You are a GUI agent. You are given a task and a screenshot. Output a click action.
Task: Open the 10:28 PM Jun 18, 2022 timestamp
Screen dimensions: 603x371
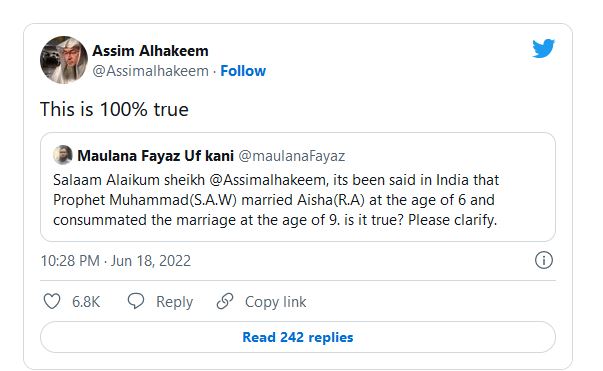[x=116, y=261]
